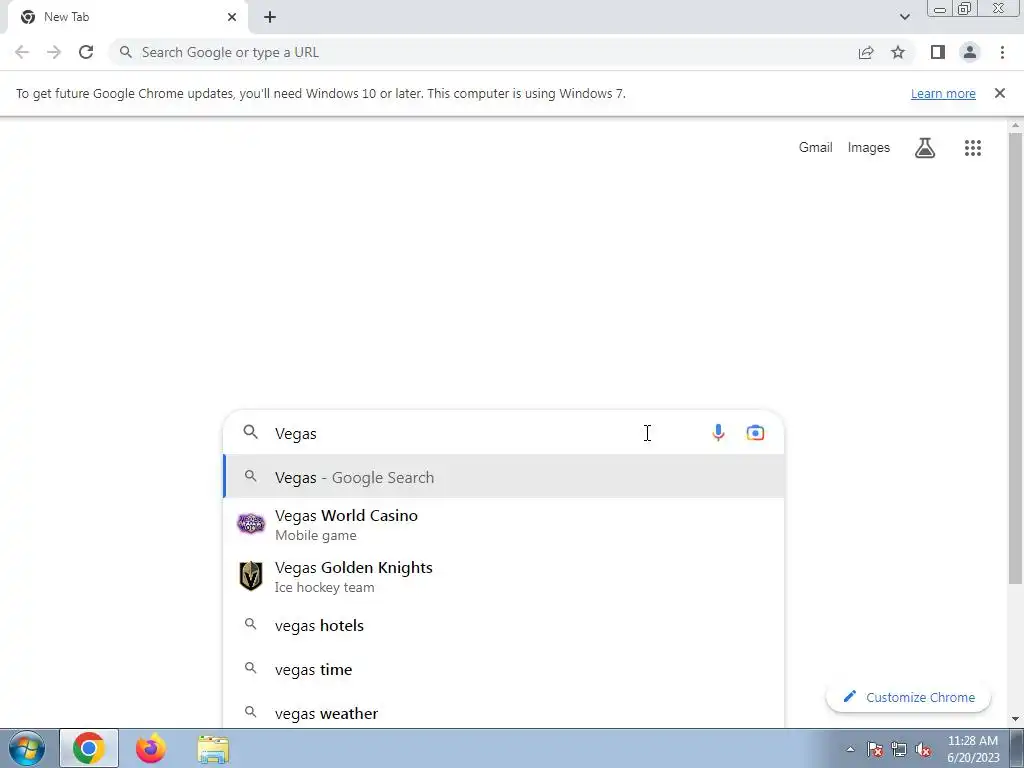Start voice search with the microphone
The width and height of the screenshot is (1024, 768).
pos(718,433)
